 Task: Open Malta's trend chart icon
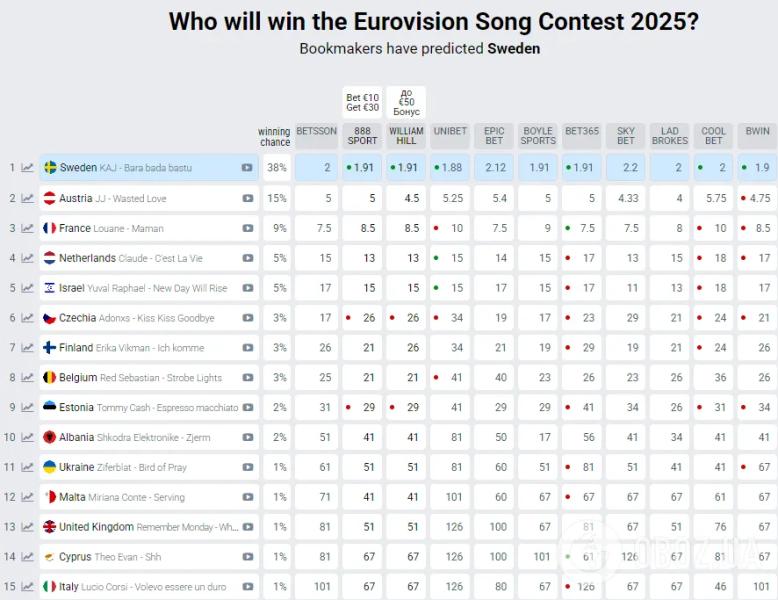tap(27, 497)
